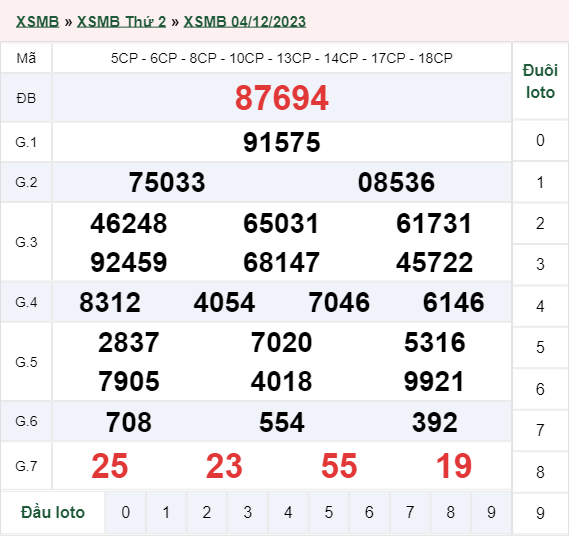Select head loto digit 1
The image size is (569, 536).
point(166,512)
